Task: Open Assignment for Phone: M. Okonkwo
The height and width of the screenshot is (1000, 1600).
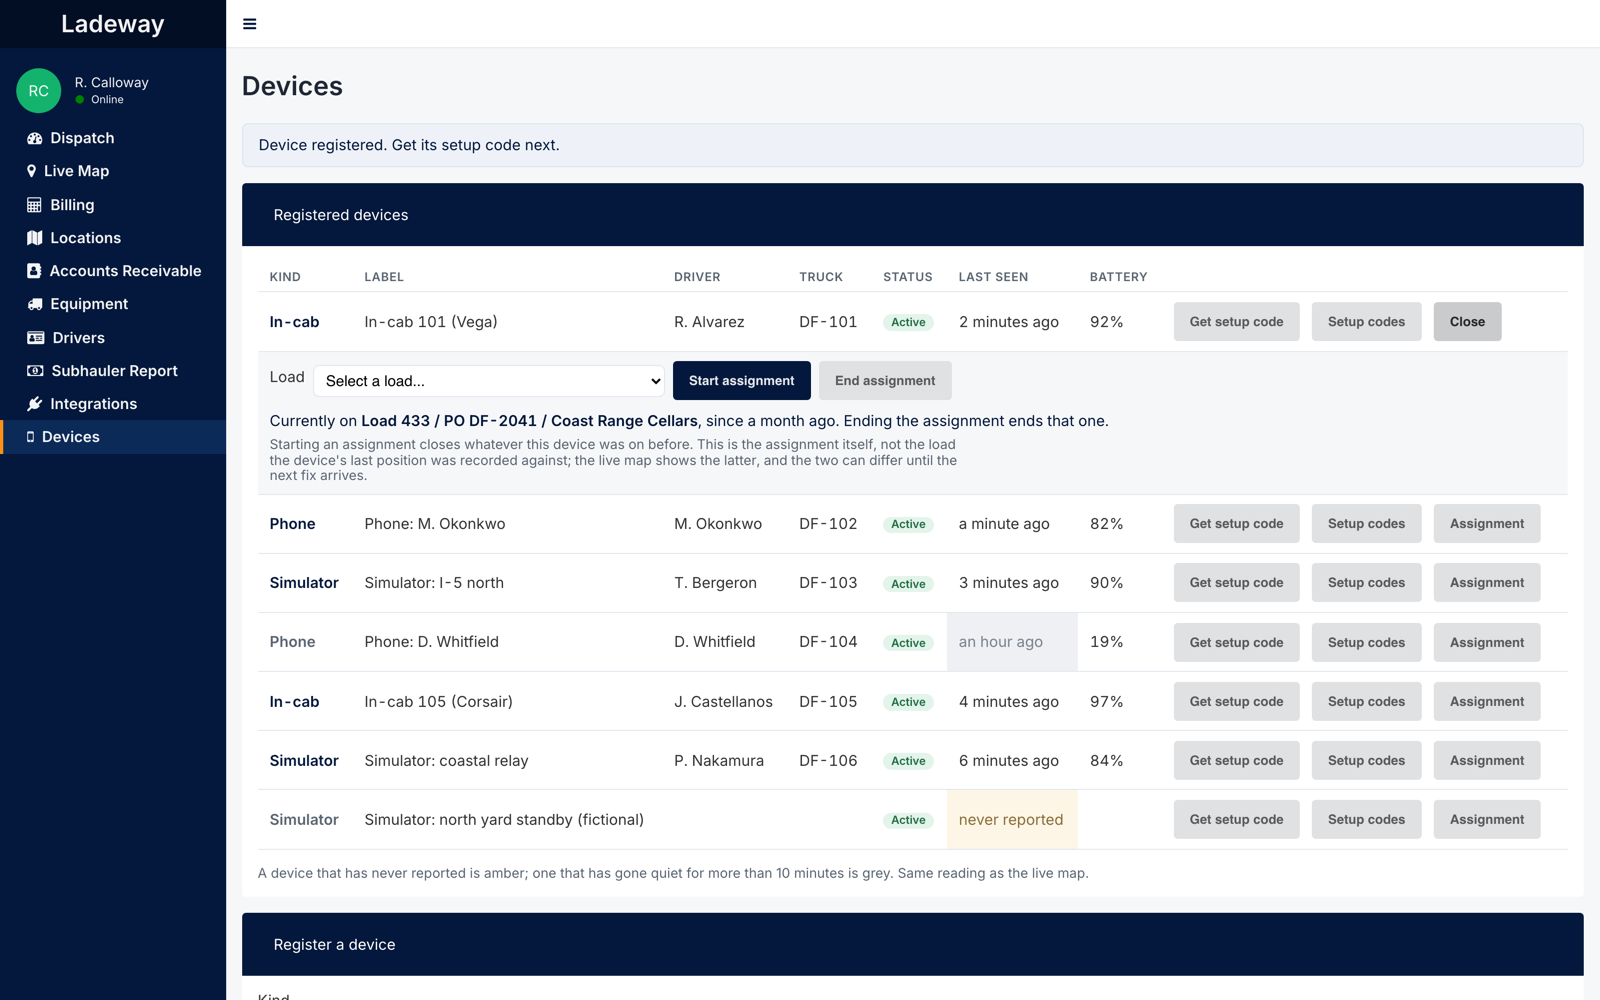Action: 1487,524
